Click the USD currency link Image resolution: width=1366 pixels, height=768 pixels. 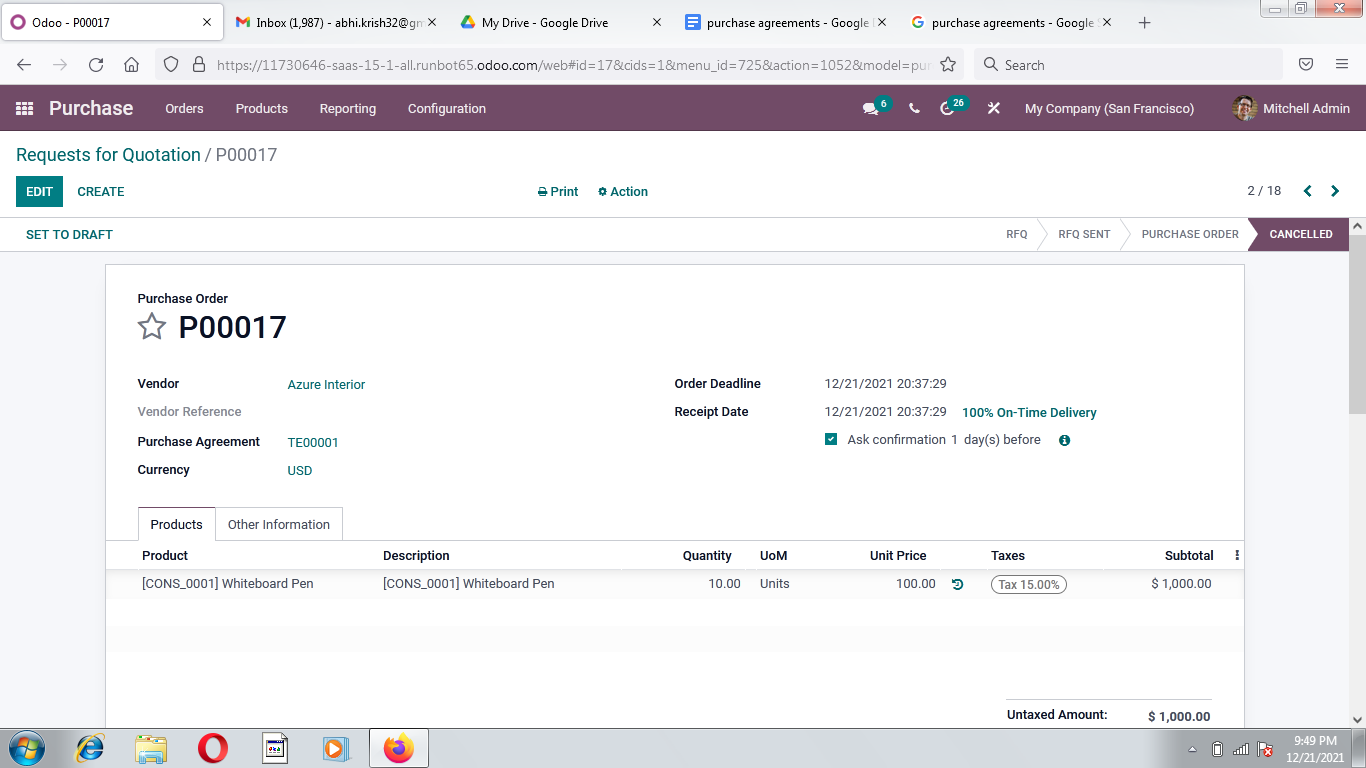tap(300, 470)
